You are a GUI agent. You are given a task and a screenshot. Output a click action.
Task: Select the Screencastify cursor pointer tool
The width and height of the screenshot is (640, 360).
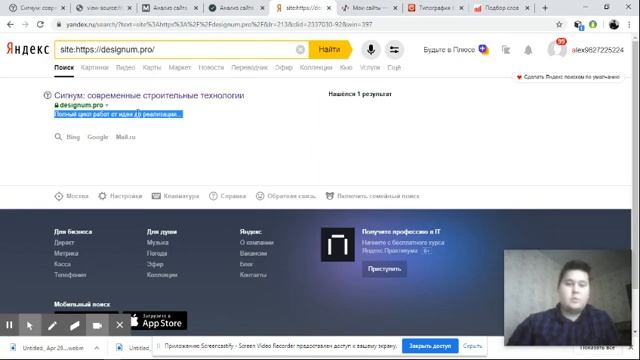(30, 325)
